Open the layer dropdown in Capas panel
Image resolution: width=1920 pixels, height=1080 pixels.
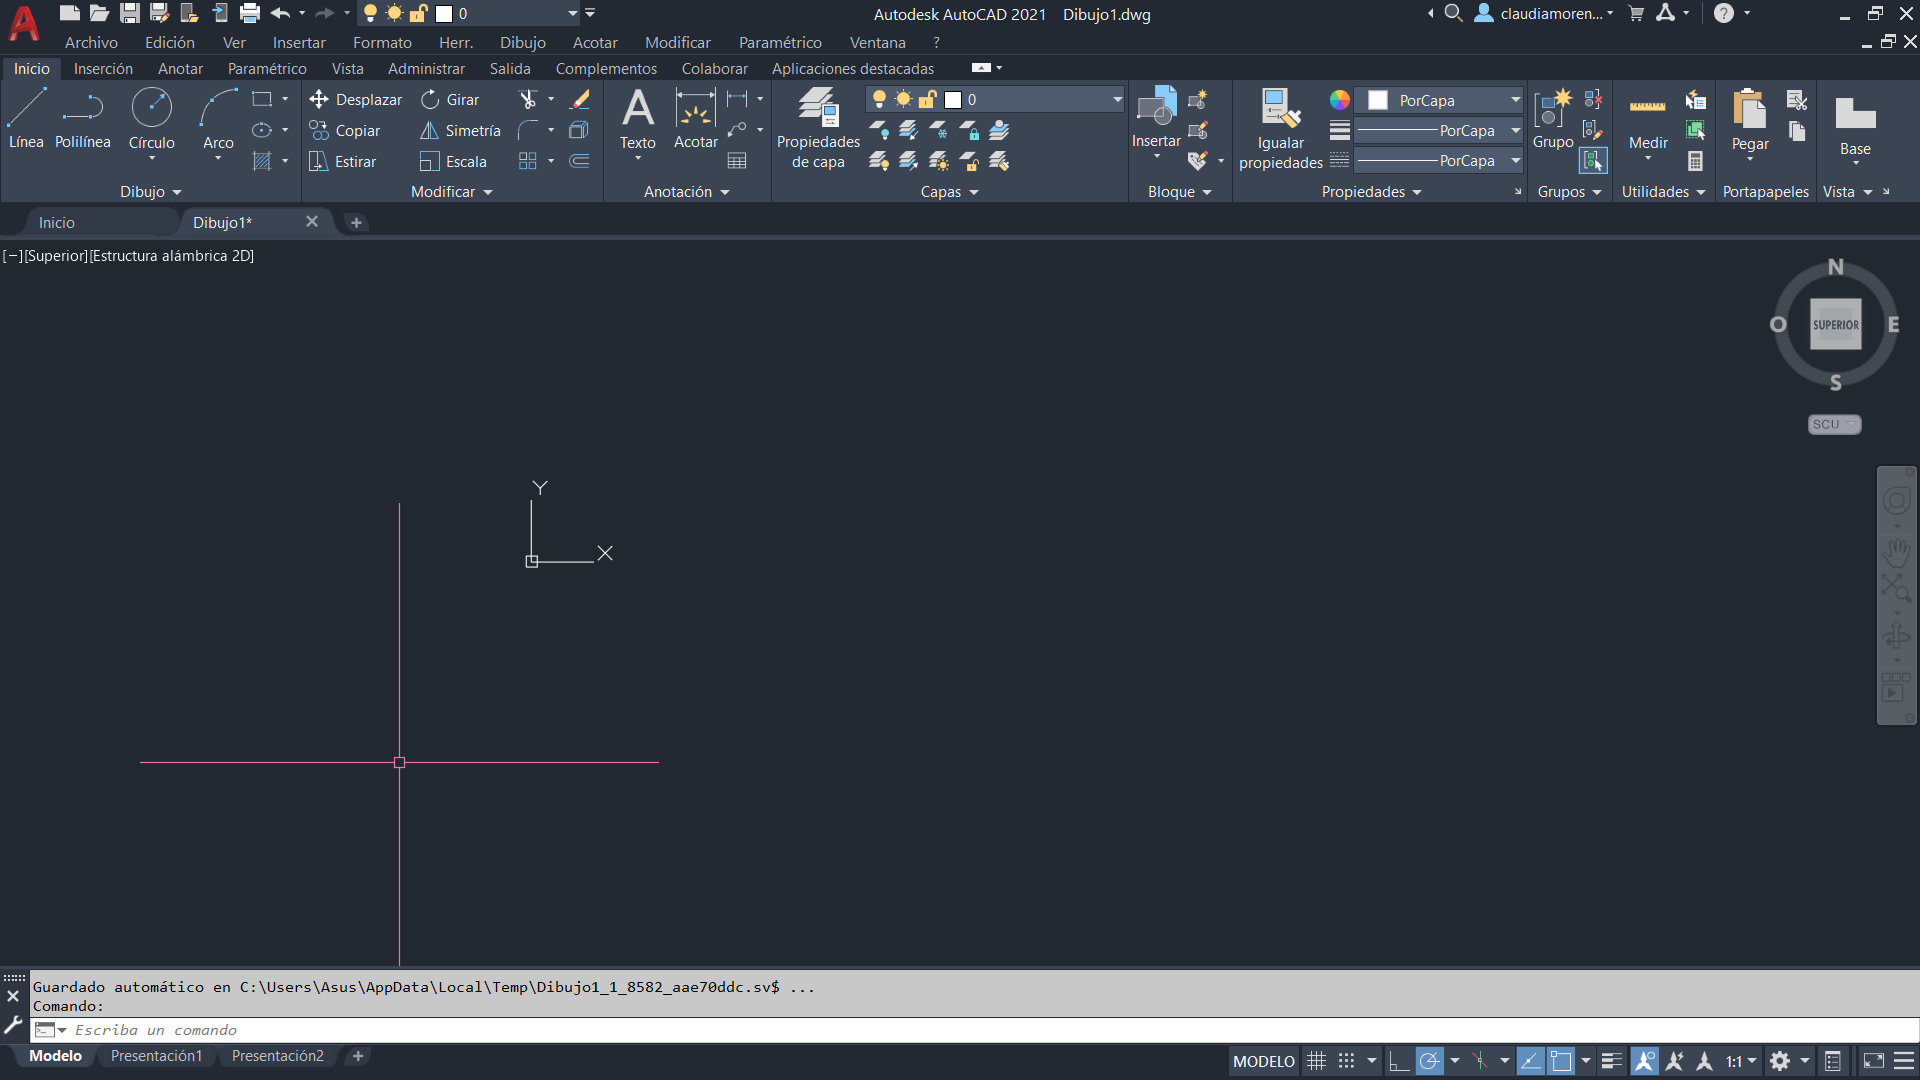[1117, 99]
